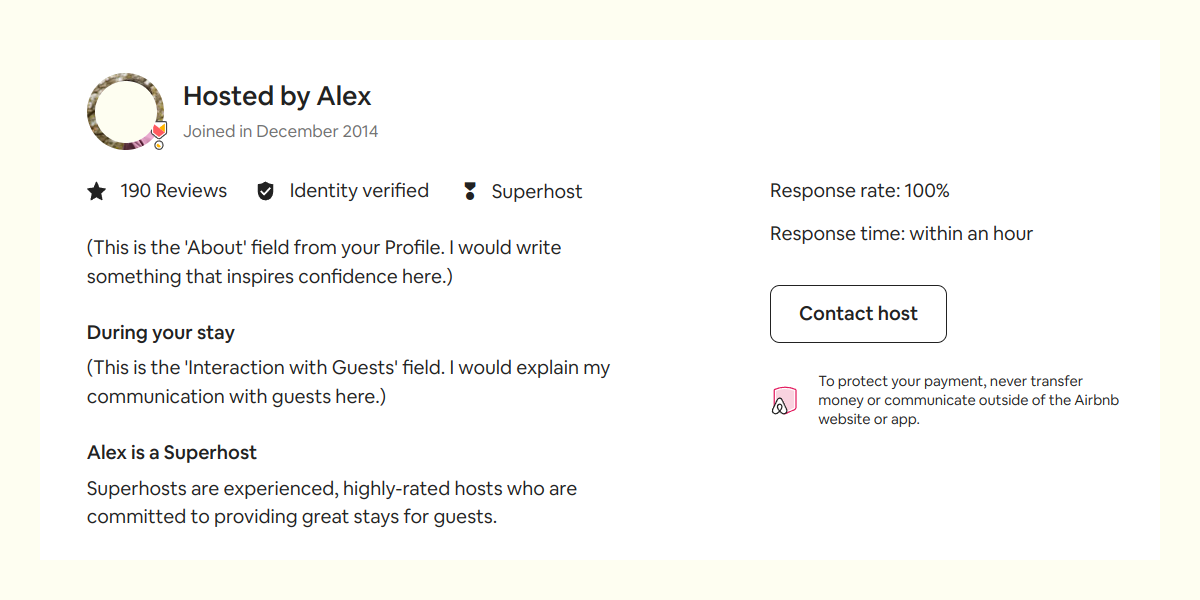
Task: Click the Hosted by Alex heading
Action: click(277, 96)
